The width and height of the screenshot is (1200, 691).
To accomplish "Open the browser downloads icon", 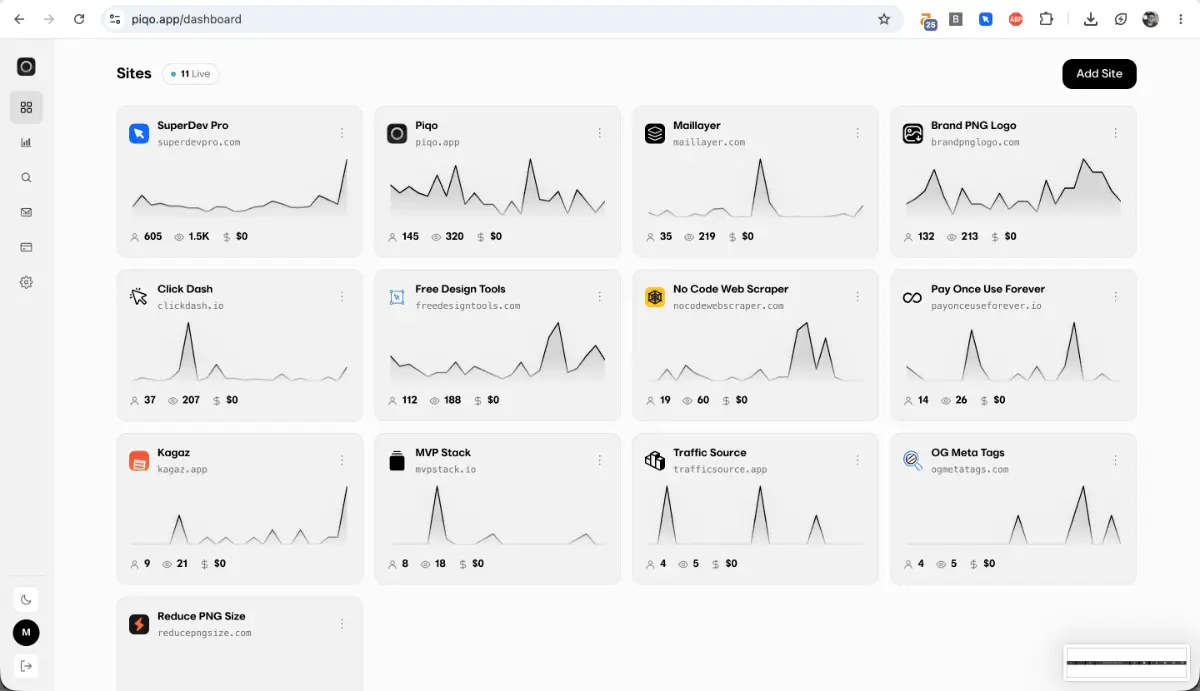I will [x=1091, y=19].
